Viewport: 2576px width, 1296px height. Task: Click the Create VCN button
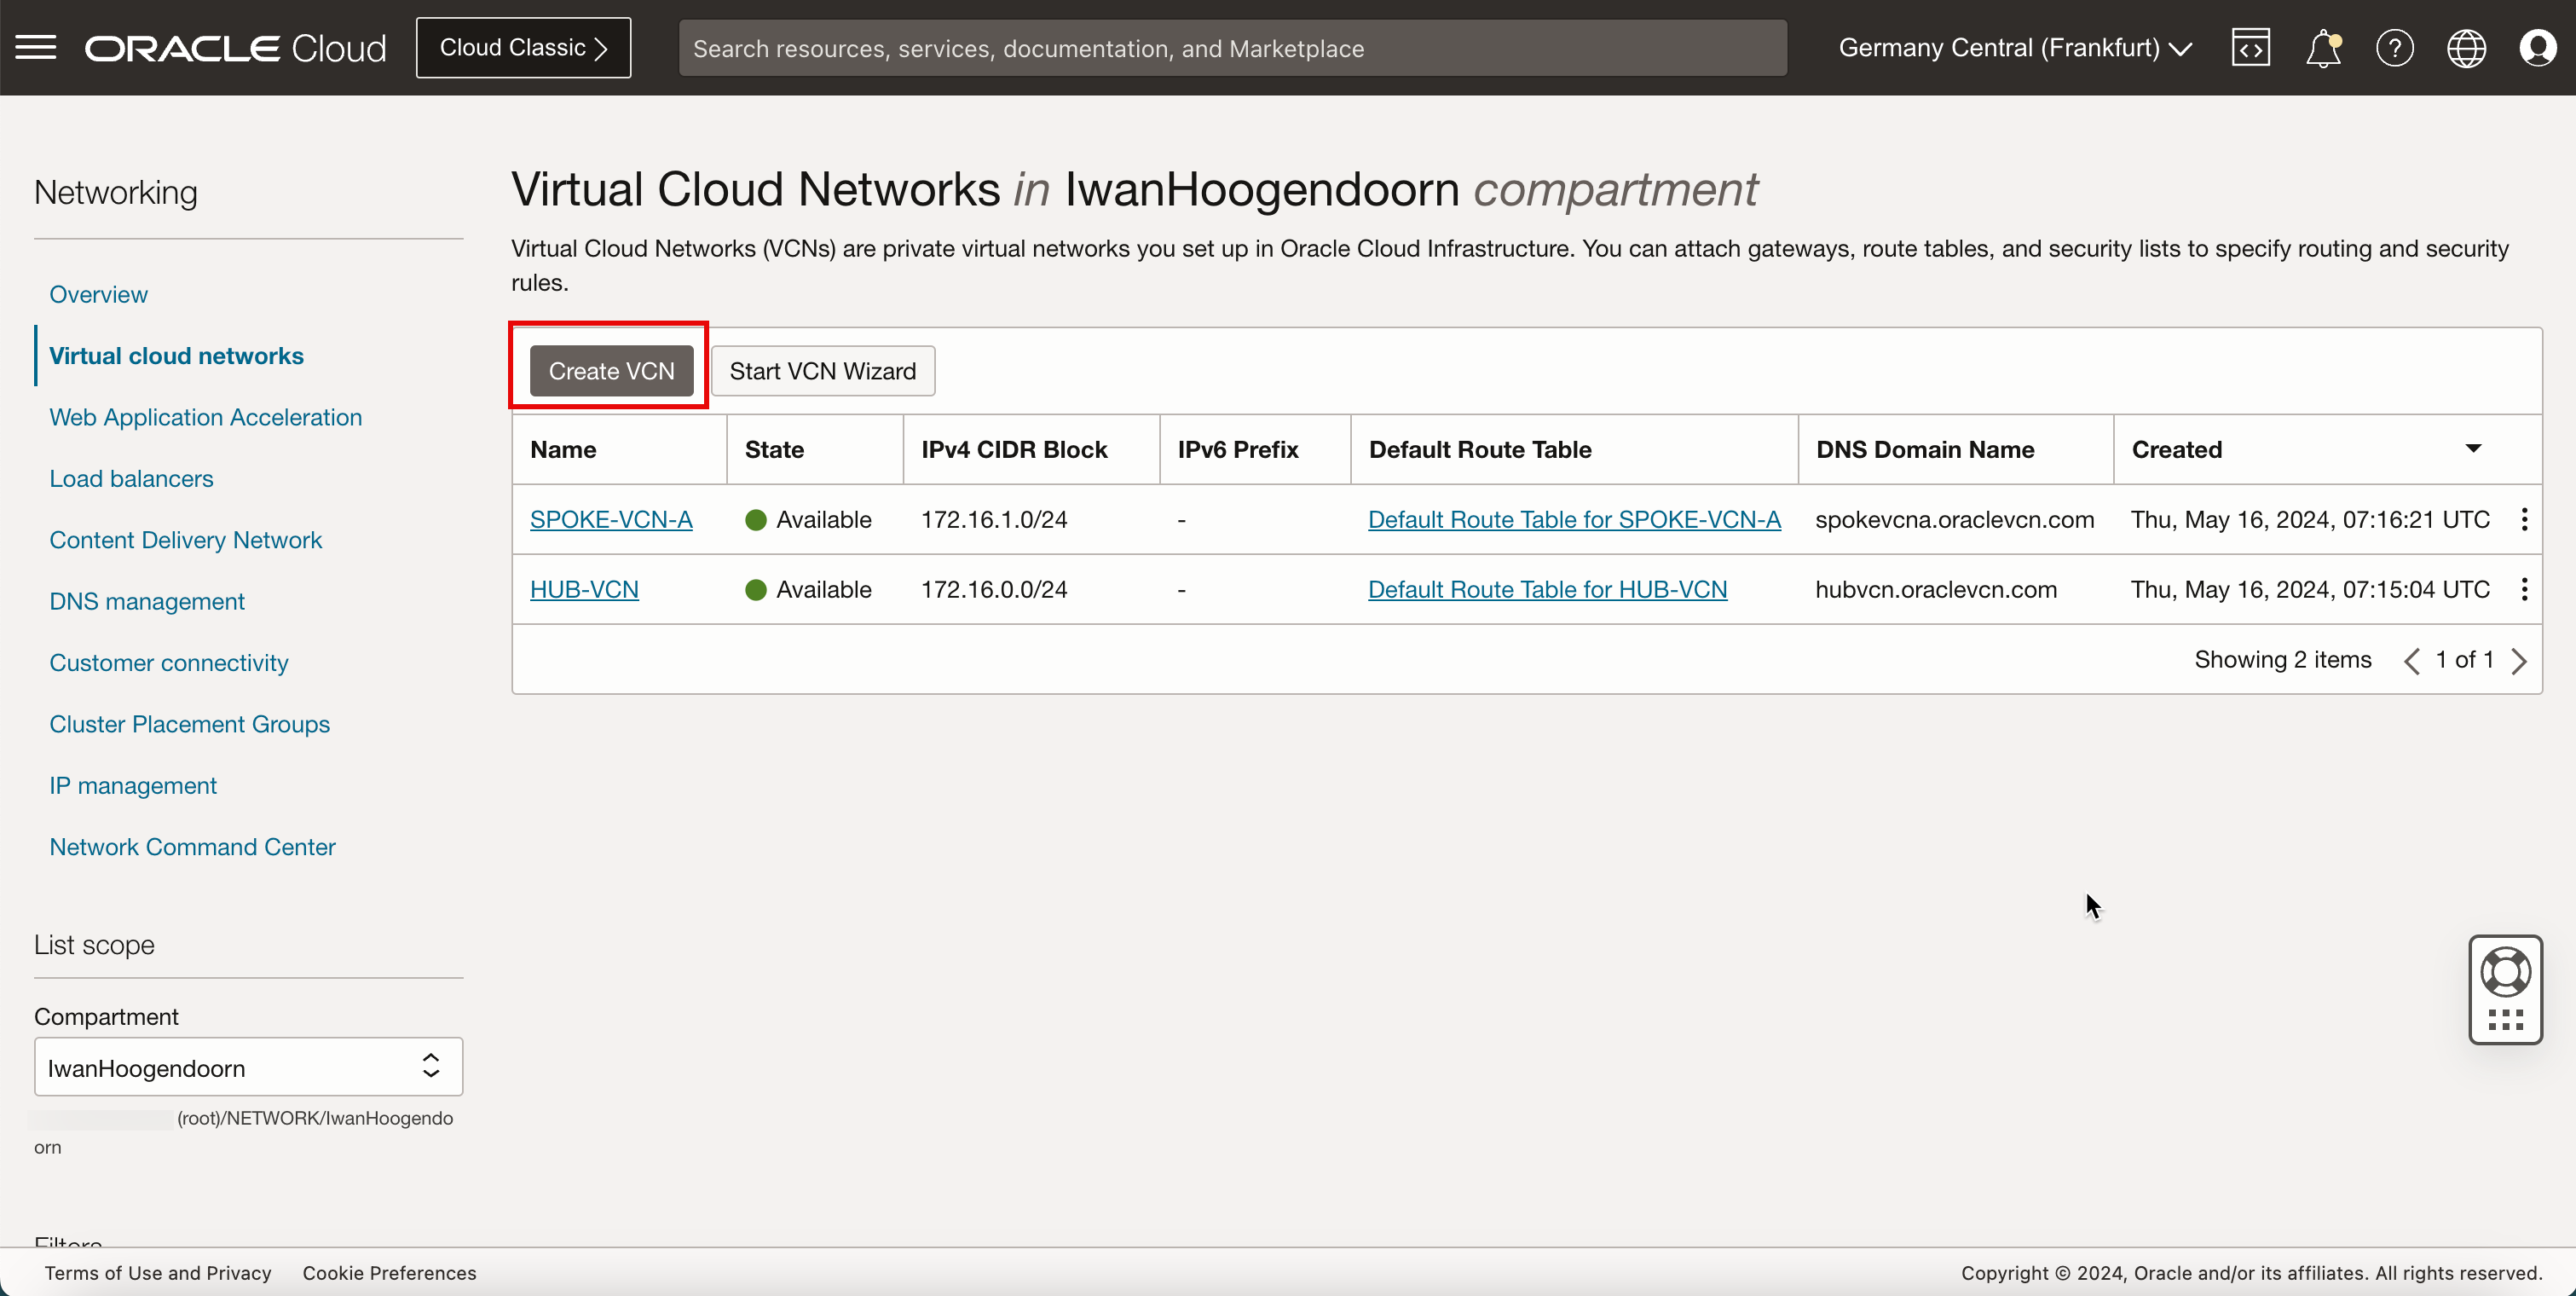point(611,371)
